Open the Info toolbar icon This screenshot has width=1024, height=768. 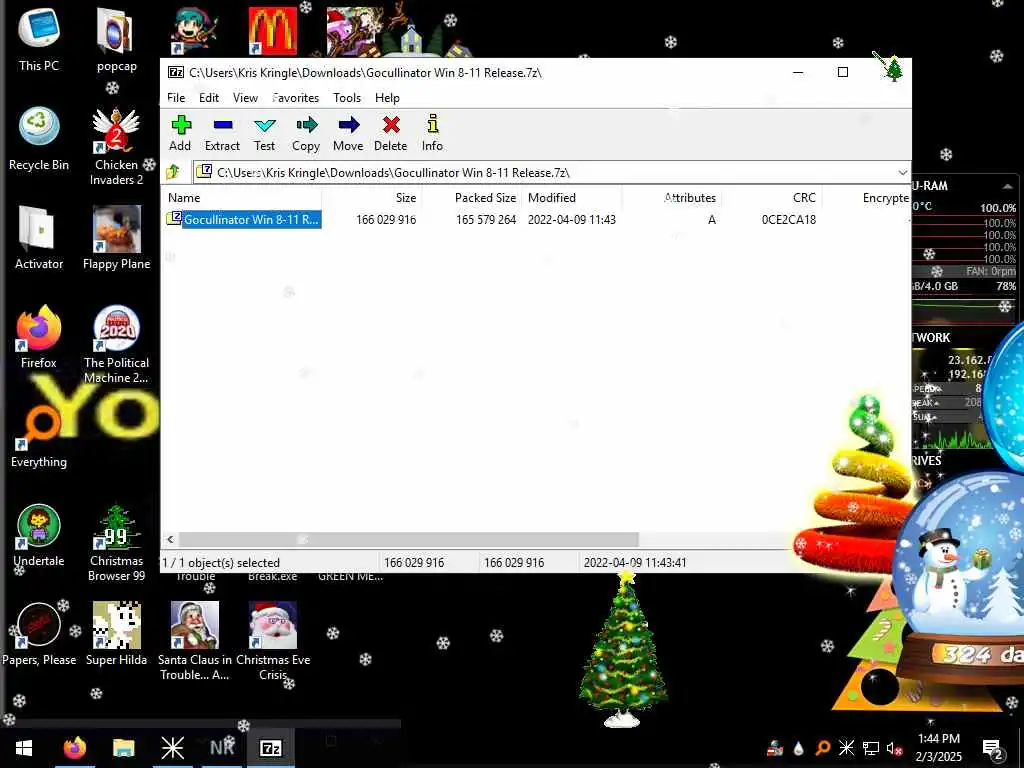[432, 133]
